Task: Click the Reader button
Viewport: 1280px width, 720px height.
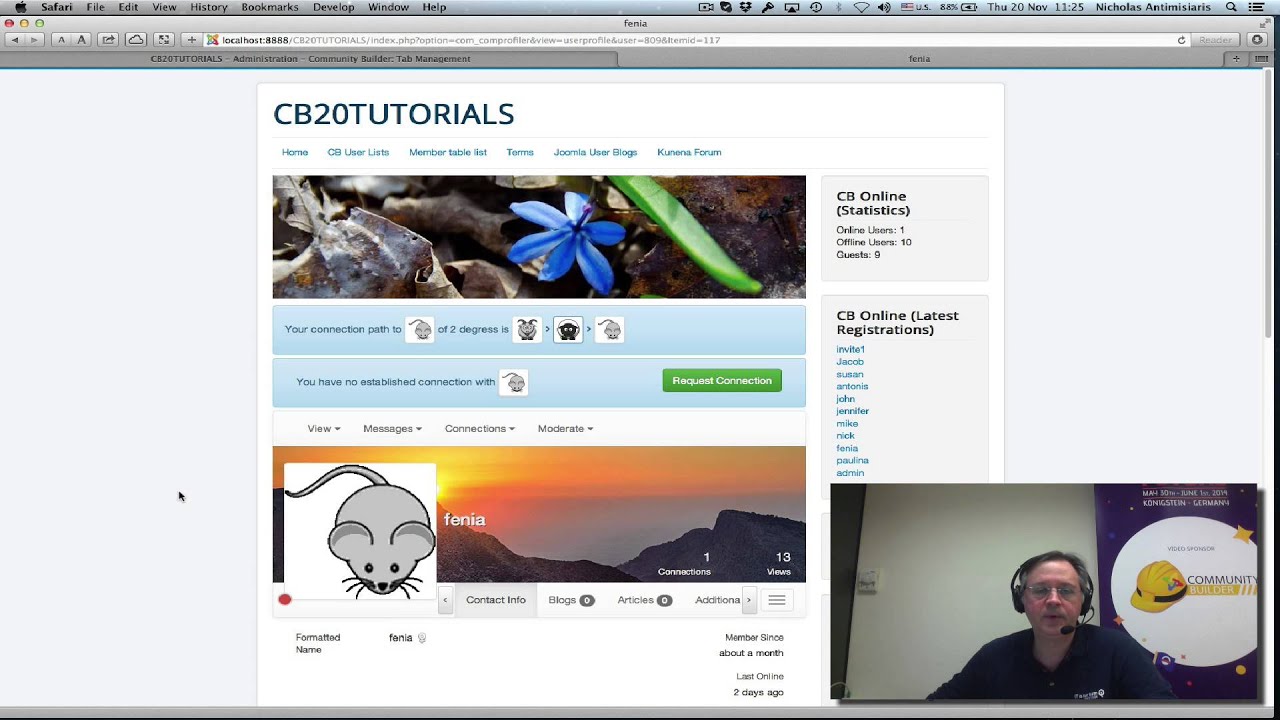Action: pos(1215,40)
